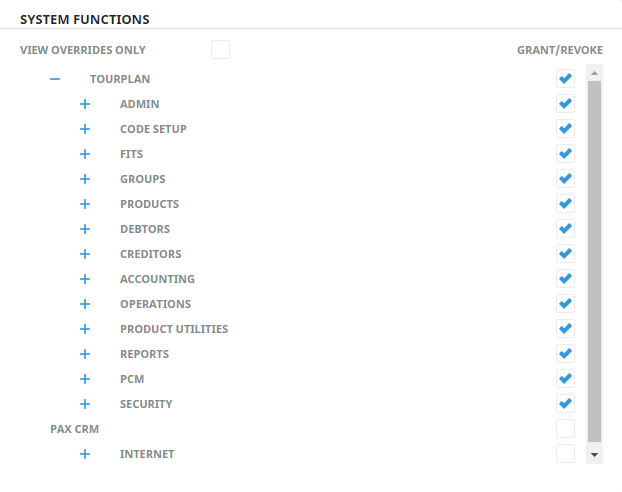
Task: Uncheck the TOURPLAN grant checkbox
Action: click(565, 79)
